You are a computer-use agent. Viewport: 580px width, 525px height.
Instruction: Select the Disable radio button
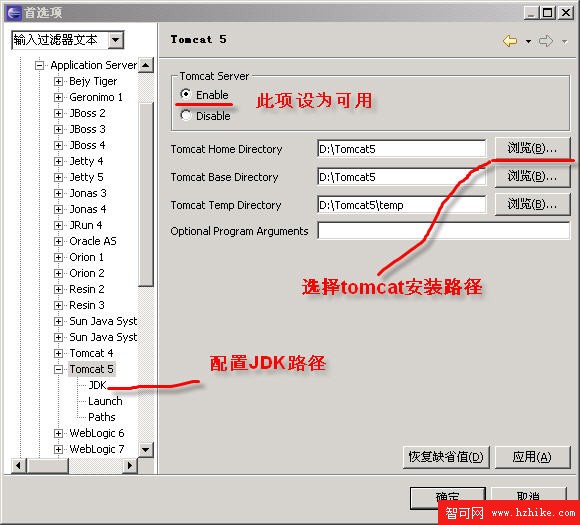pos(186,115)
